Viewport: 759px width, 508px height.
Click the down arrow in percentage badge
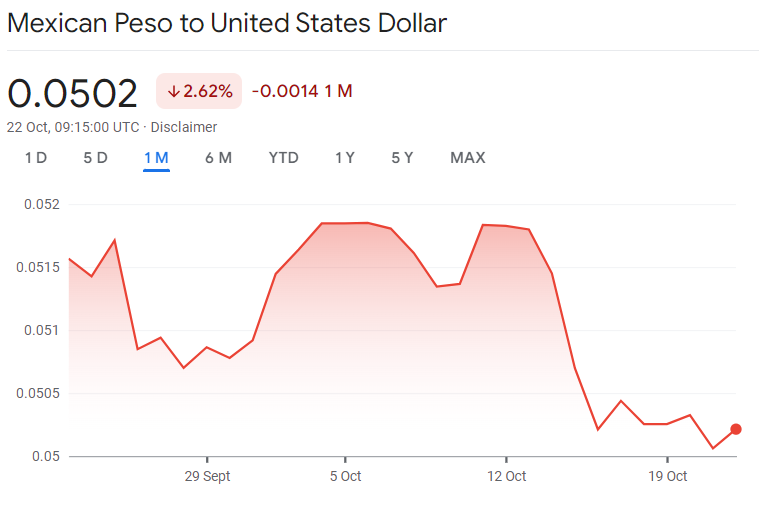click(x=173, y=92)
